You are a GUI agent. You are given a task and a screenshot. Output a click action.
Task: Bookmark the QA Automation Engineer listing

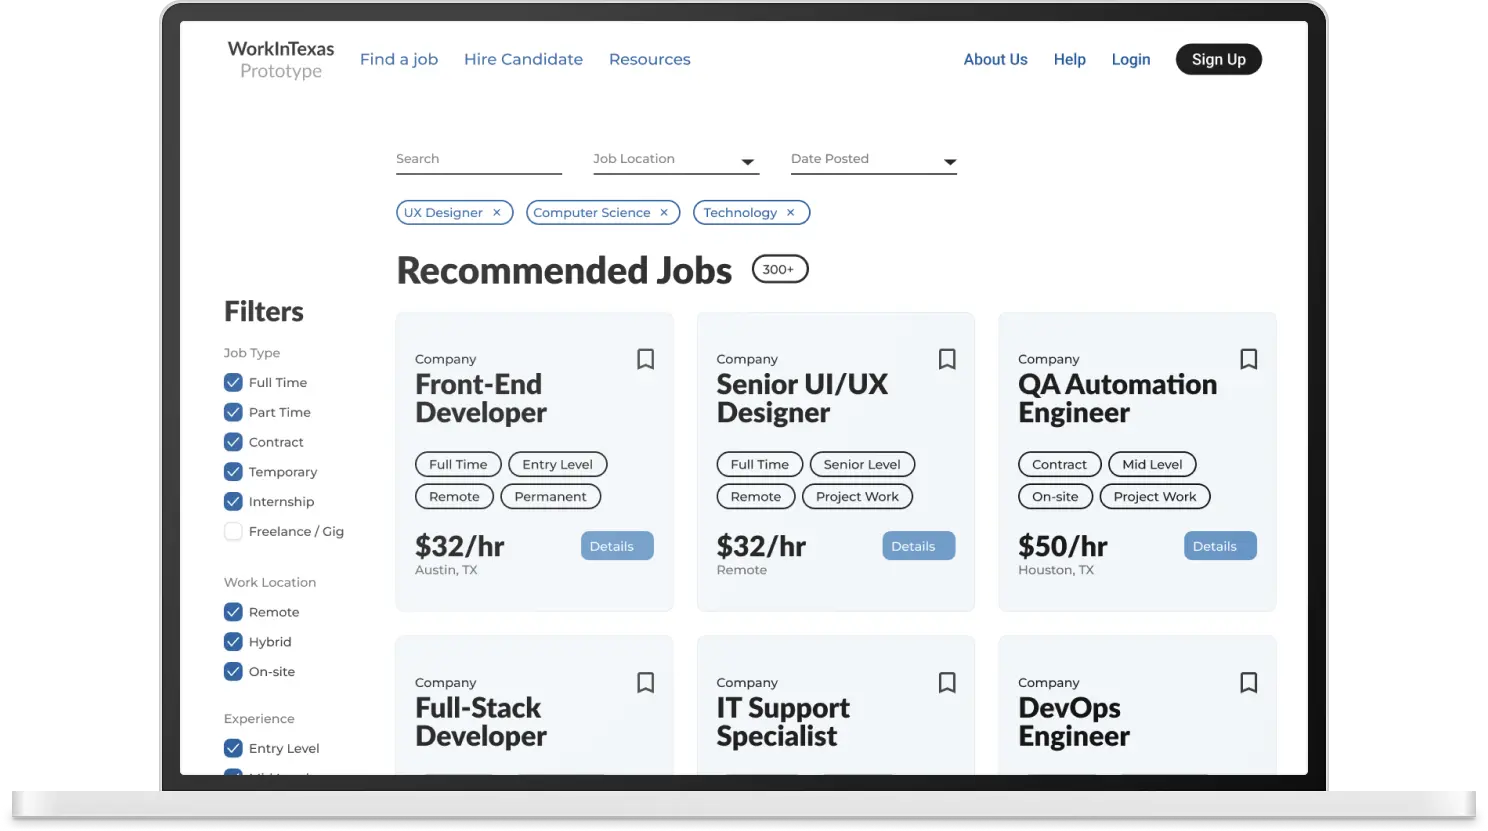(x=1249, y=359)
